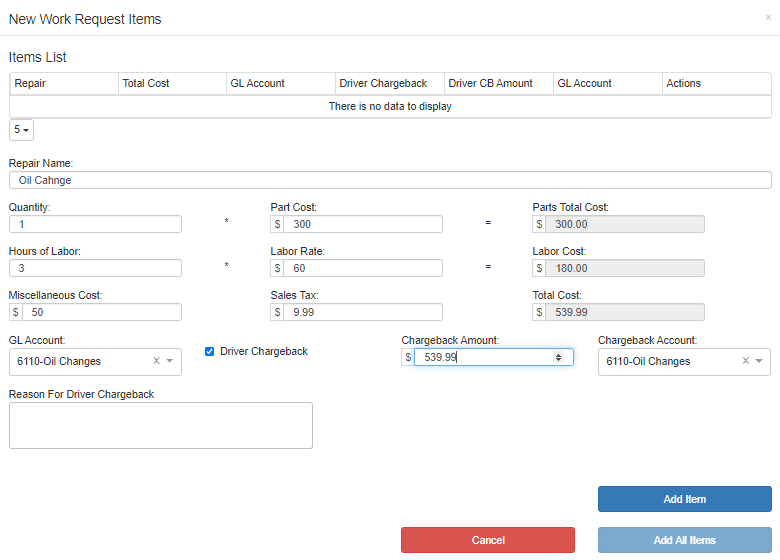This screenshot has height=560, width=780.
Task: Expand the Chargeback Account dropdown
Action: tap(759, 361)
